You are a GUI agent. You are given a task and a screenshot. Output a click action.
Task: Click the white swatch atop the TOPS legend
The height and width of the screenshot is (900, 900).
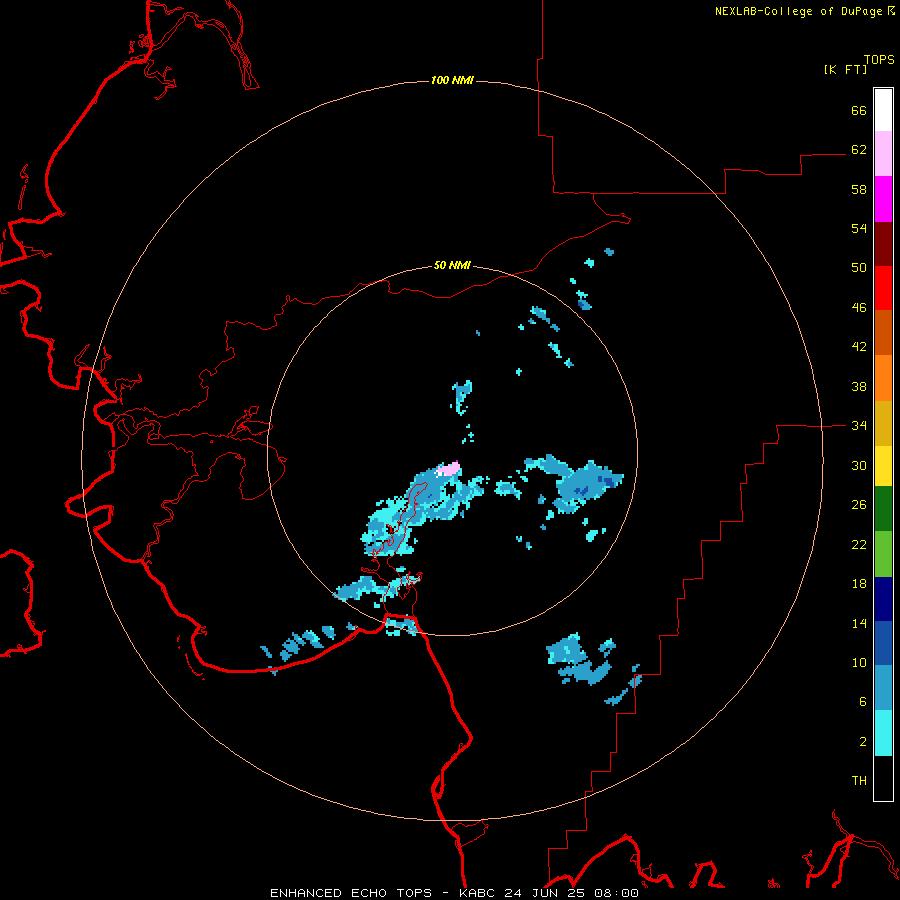(883, 110)
